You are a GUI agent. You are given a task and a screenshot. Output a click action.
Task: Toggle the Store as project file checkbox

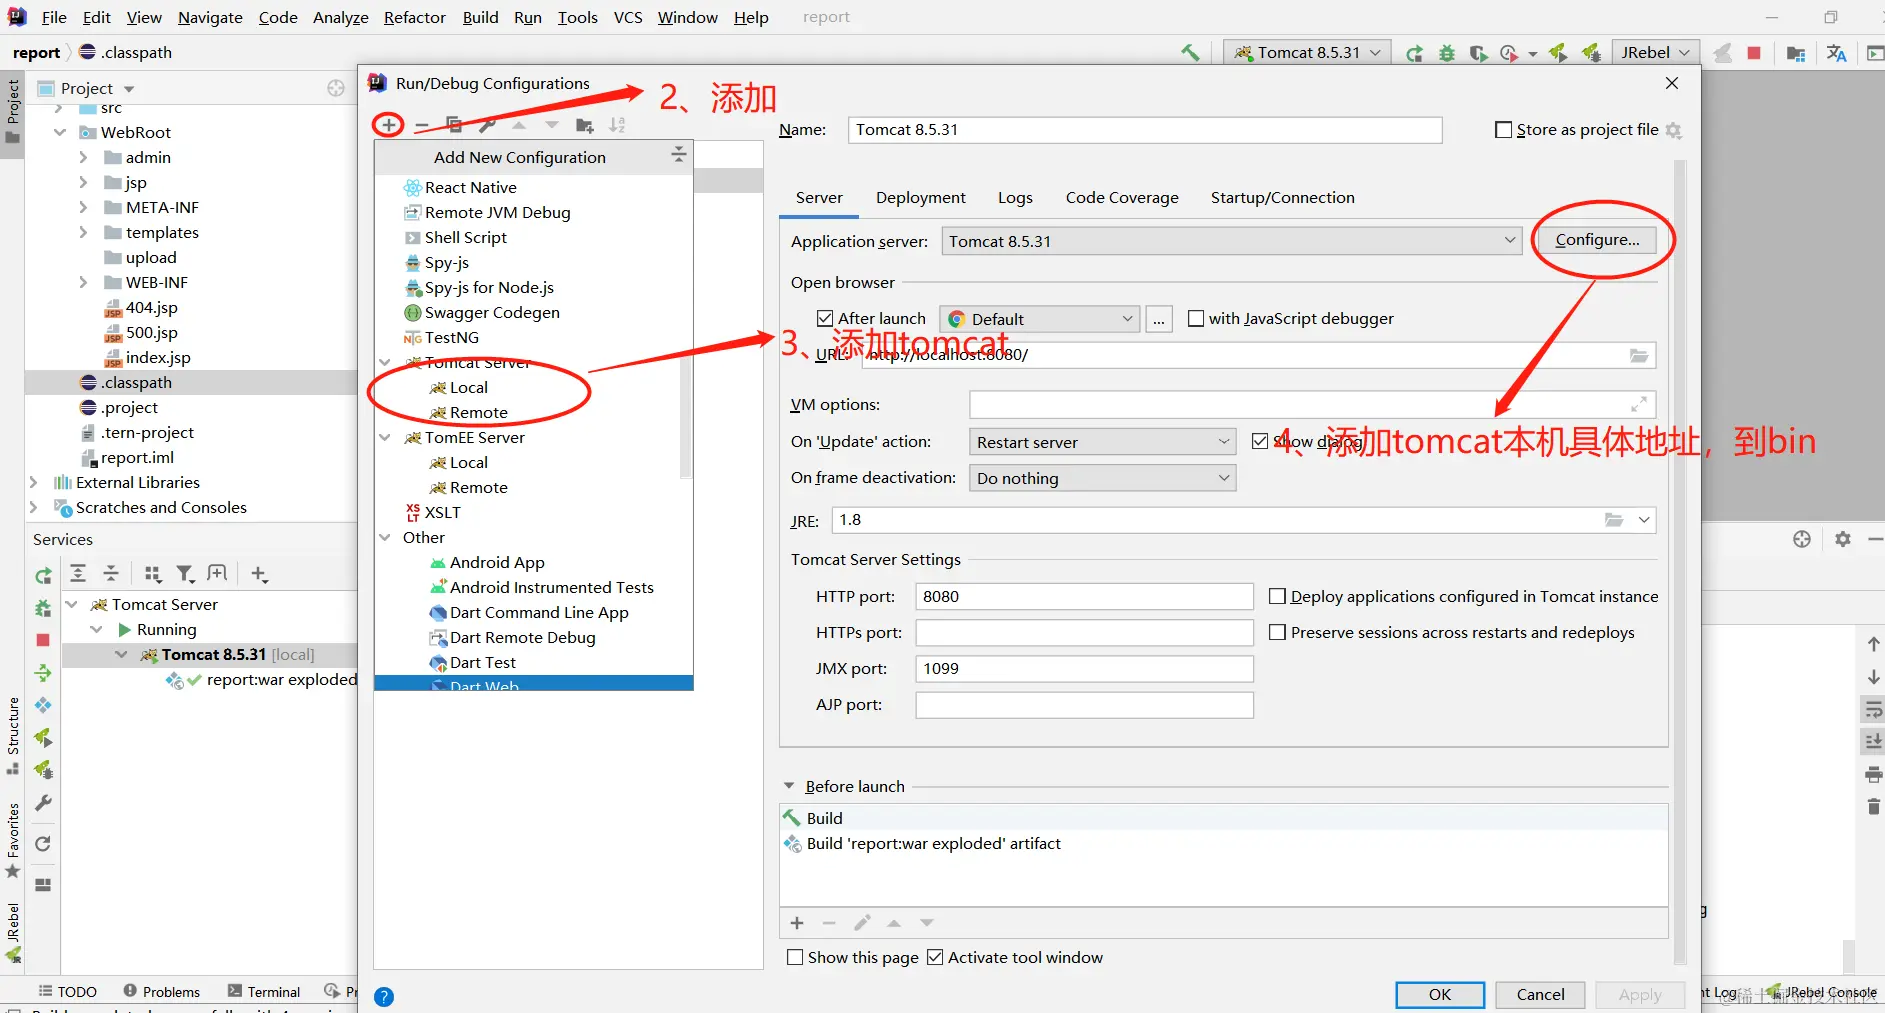click(1503, 130)
